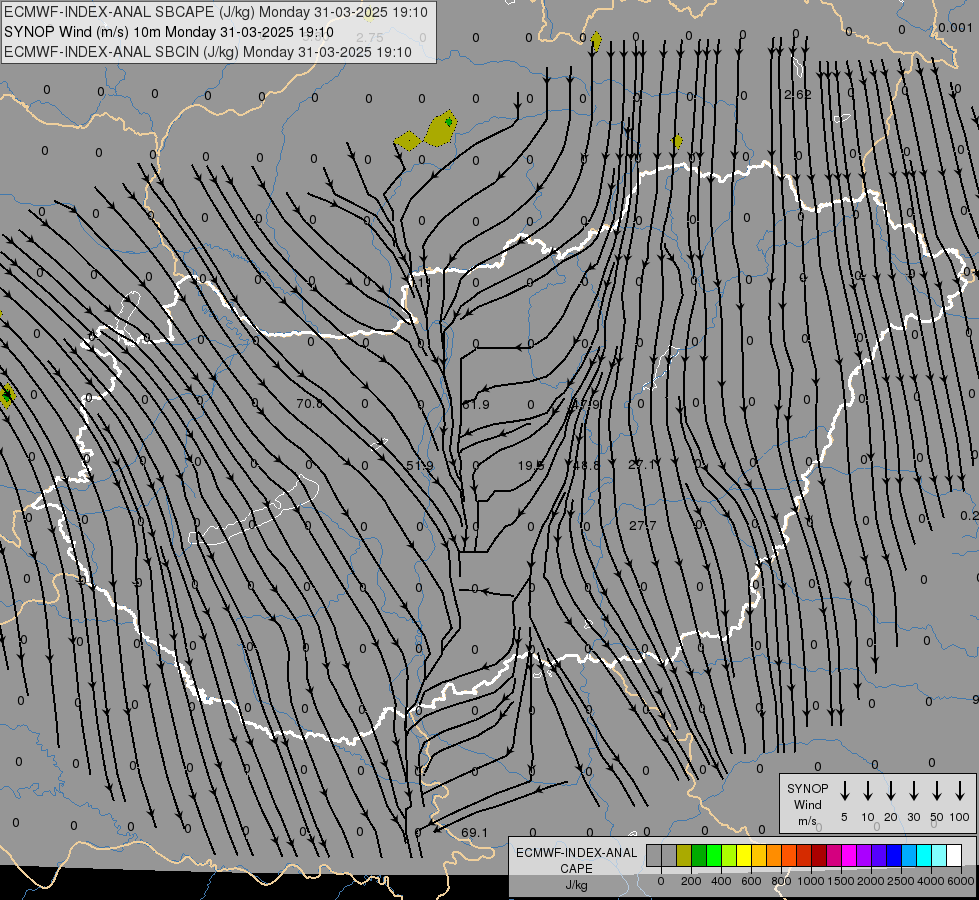Click the 0.001 value in top-right corner
Screen dimensions: 979x900
(955, 27)
